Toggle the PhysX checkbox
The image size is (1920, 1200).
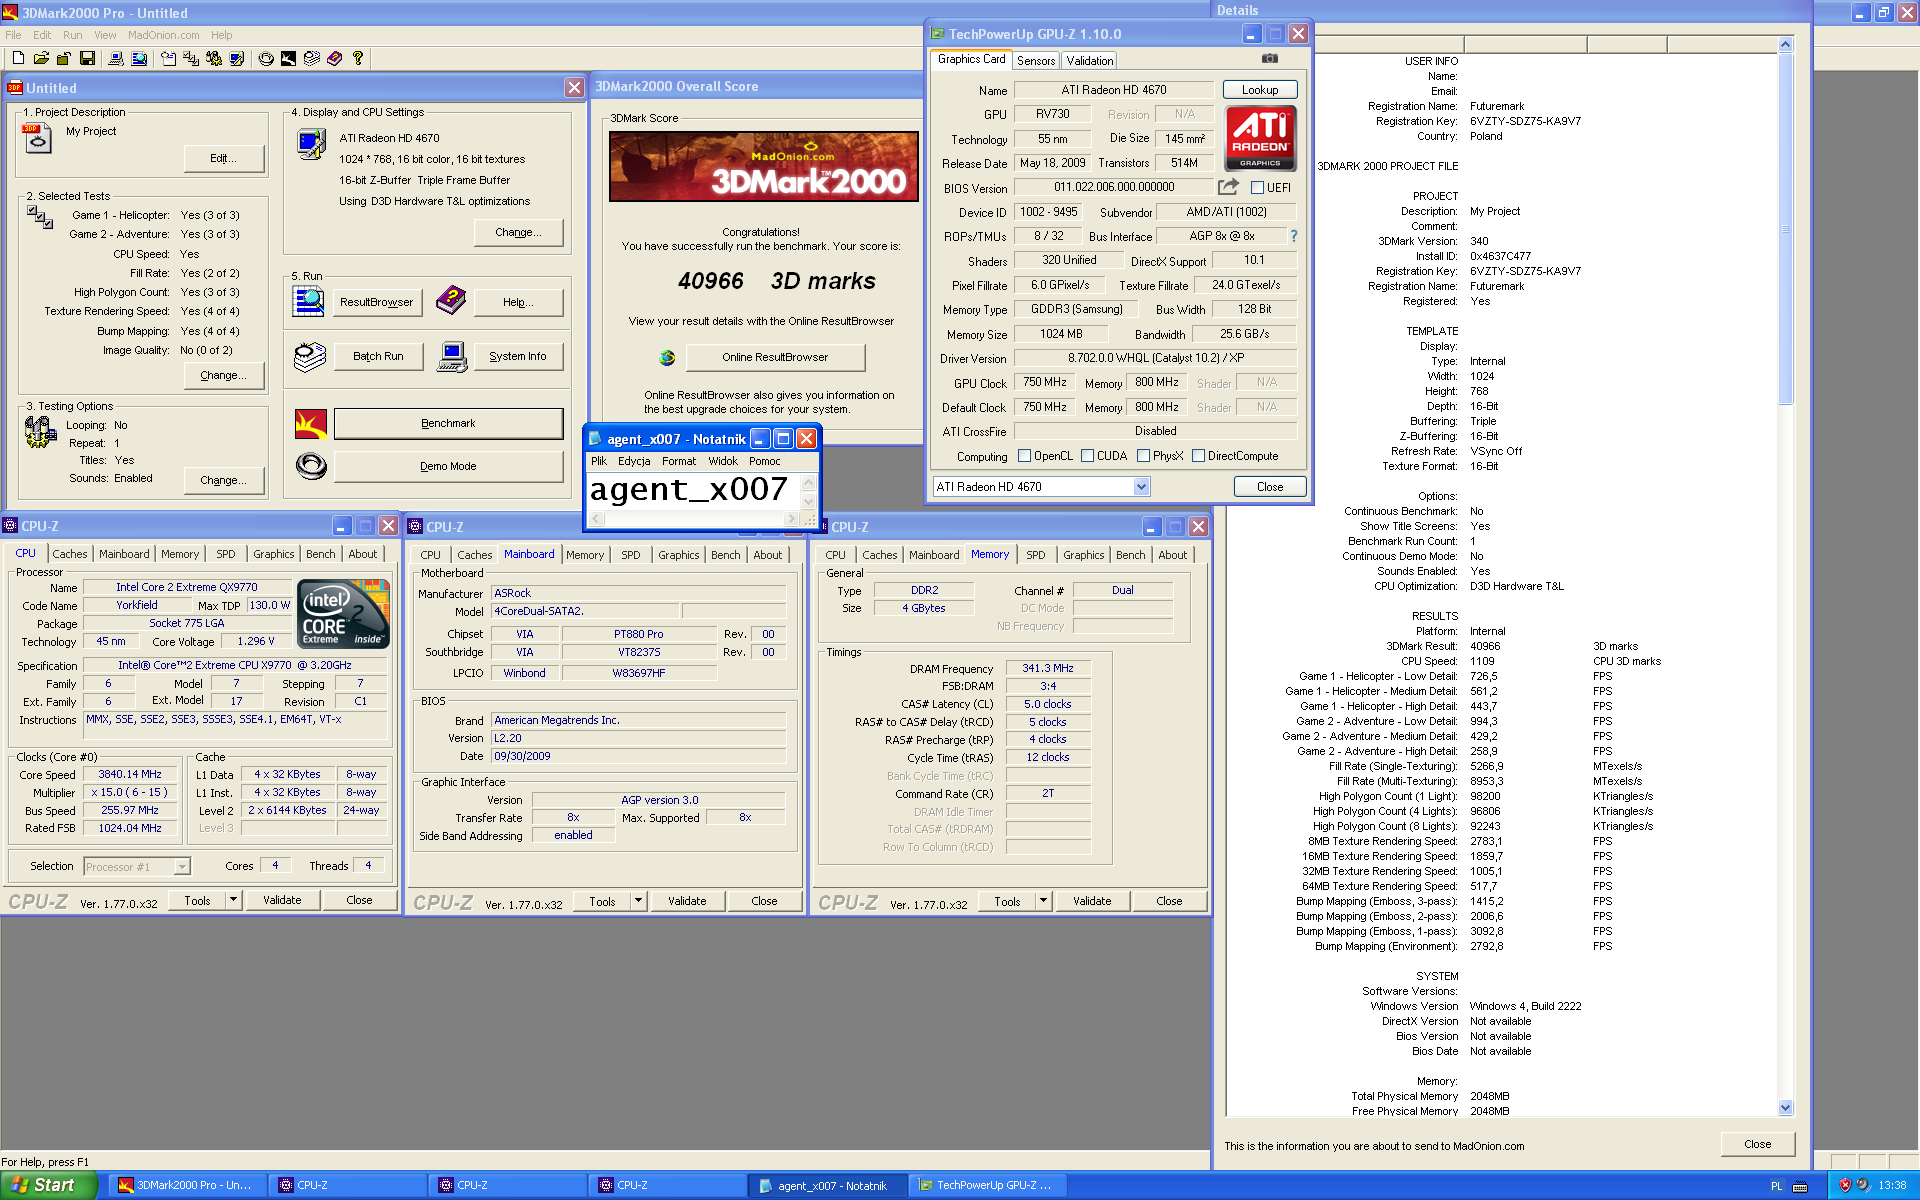coord(1143,456)
